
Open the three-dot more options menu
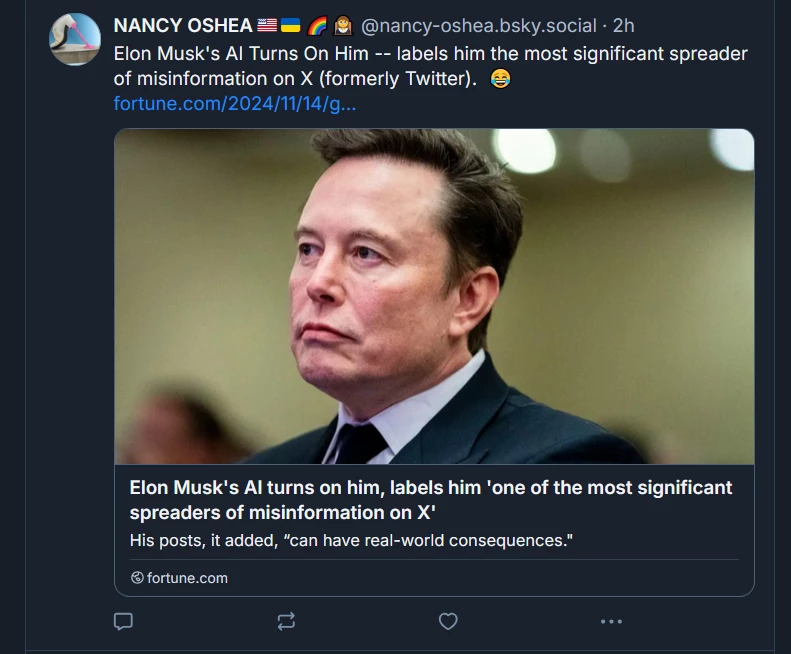(611, 621)
